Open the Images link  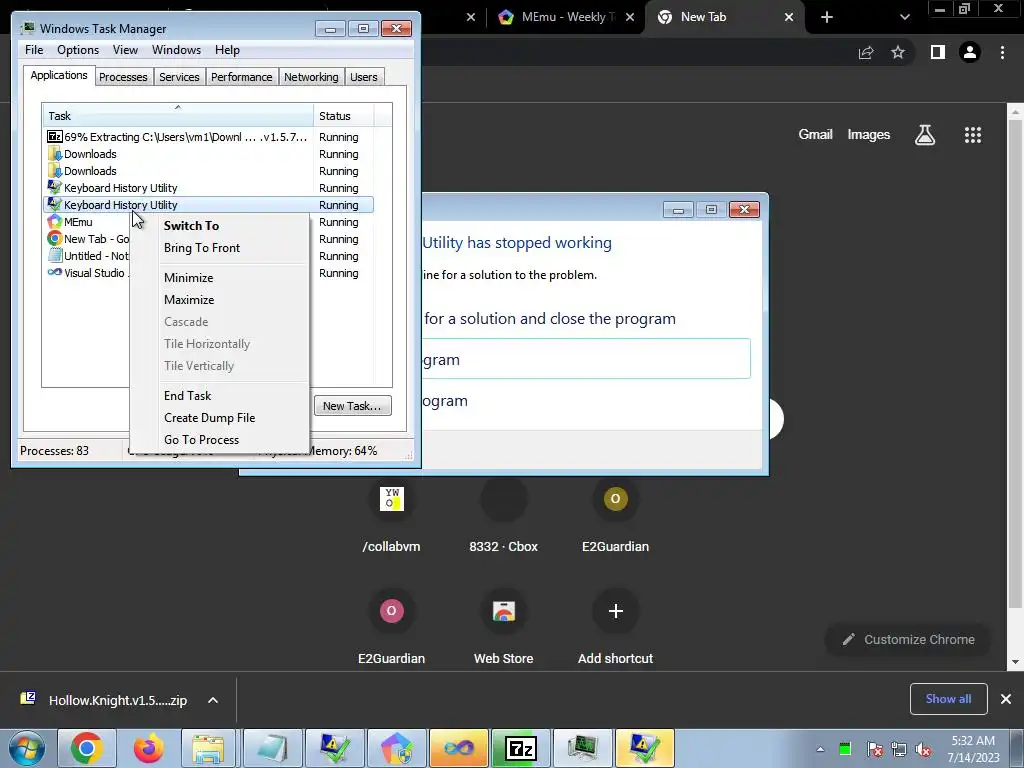869,135
